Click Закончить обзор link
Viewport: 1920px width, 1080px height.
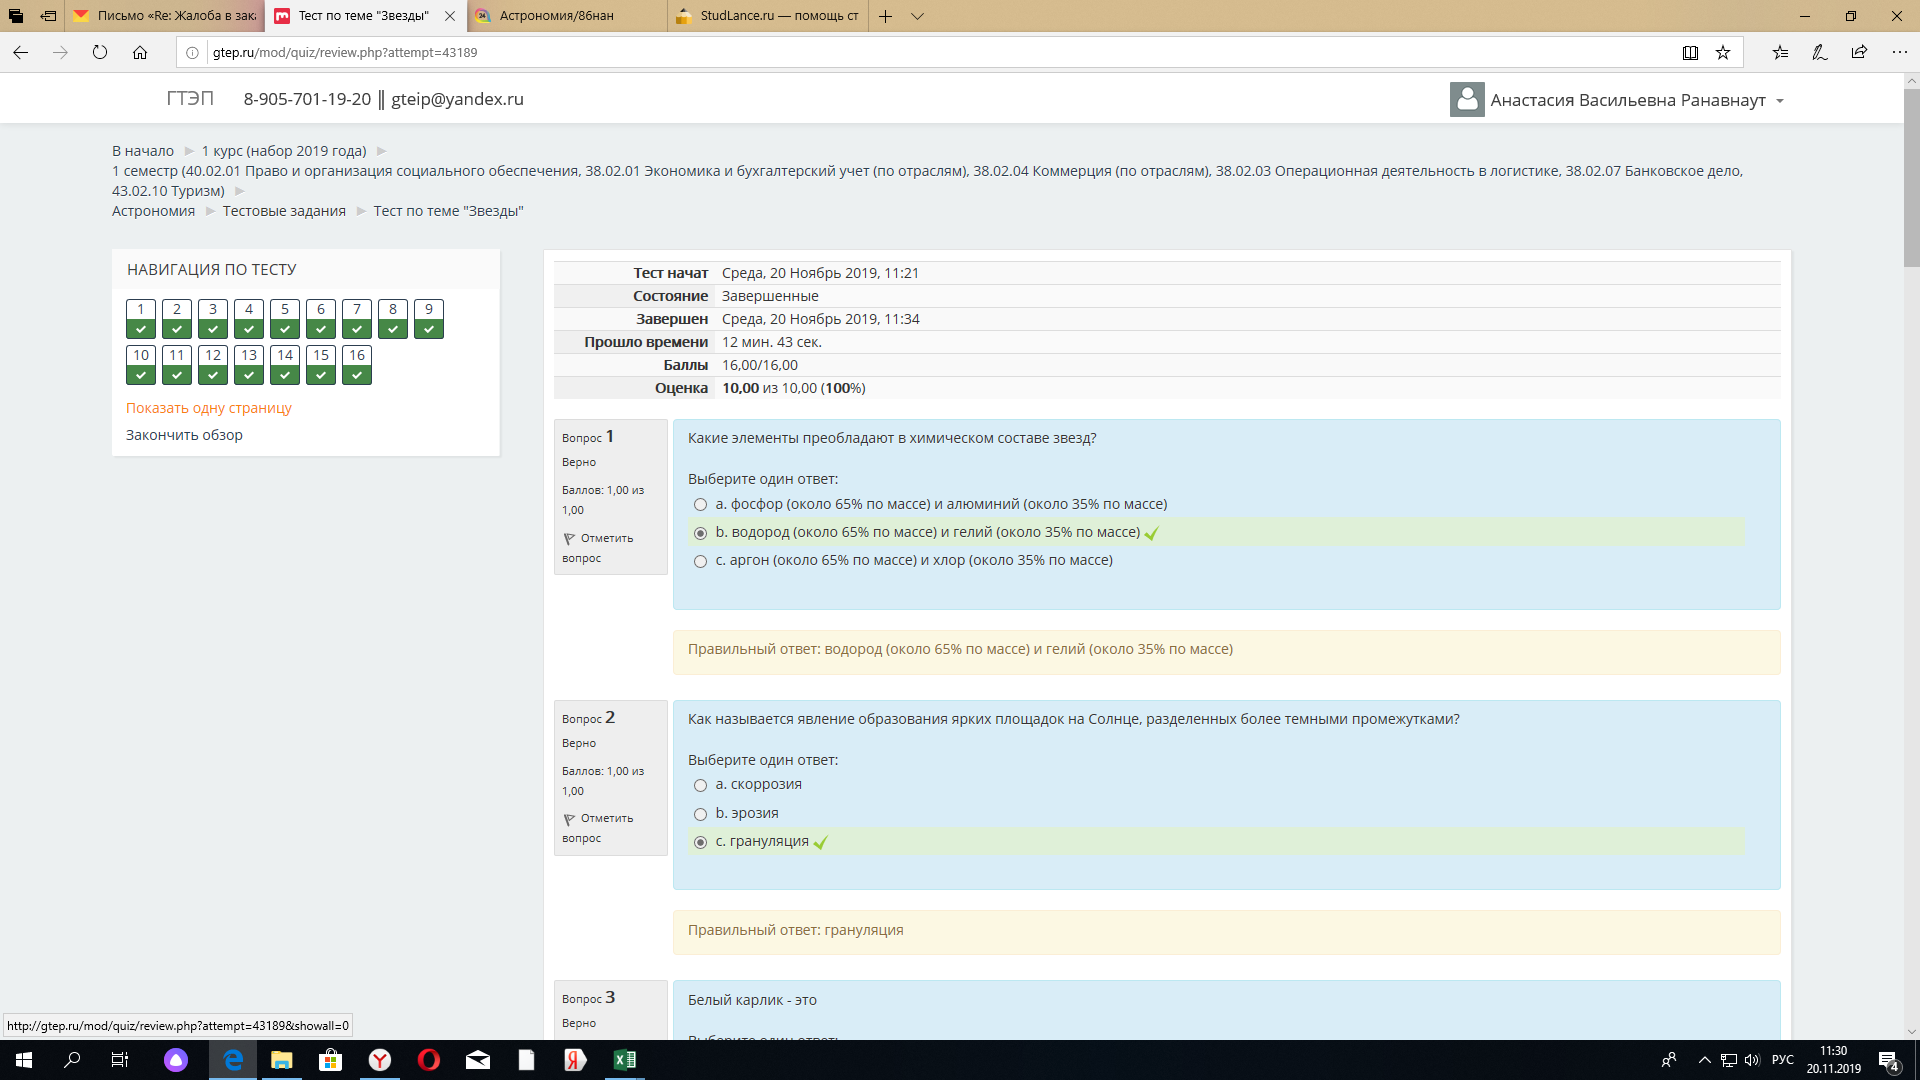[184, 435]
